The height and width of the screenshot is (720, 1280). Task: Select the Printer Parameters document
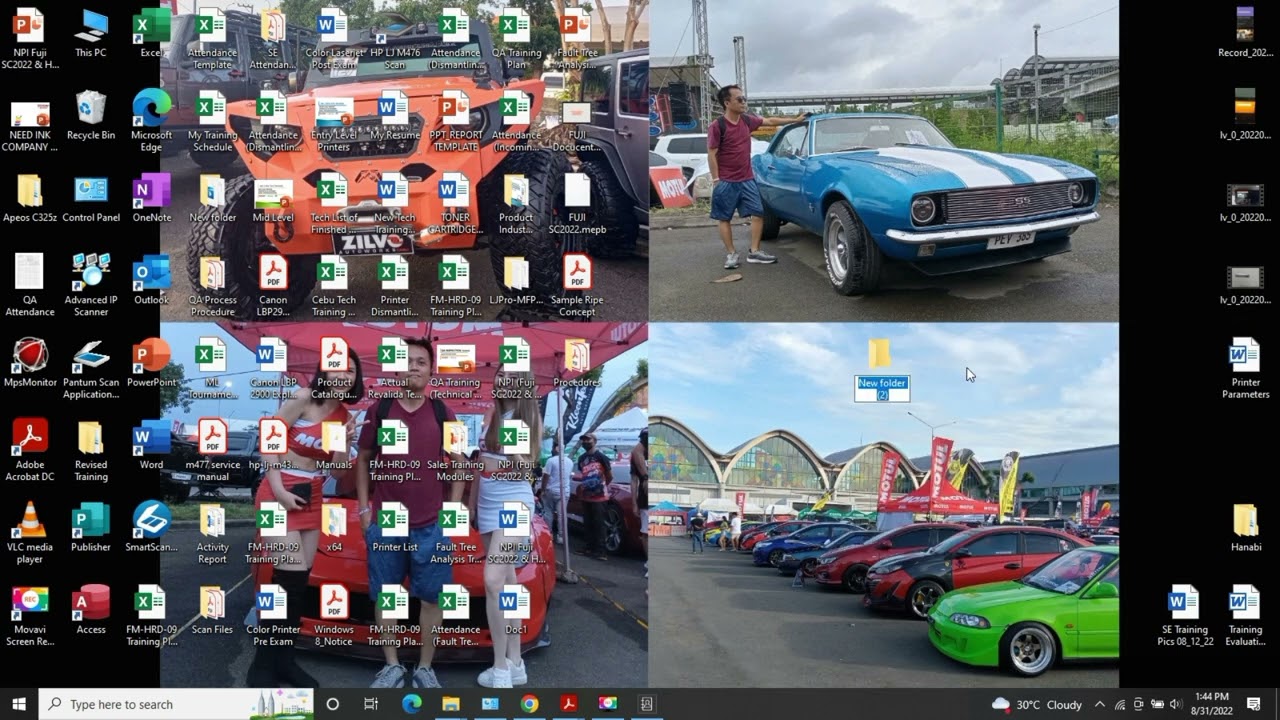click(x=1245, y=369)
